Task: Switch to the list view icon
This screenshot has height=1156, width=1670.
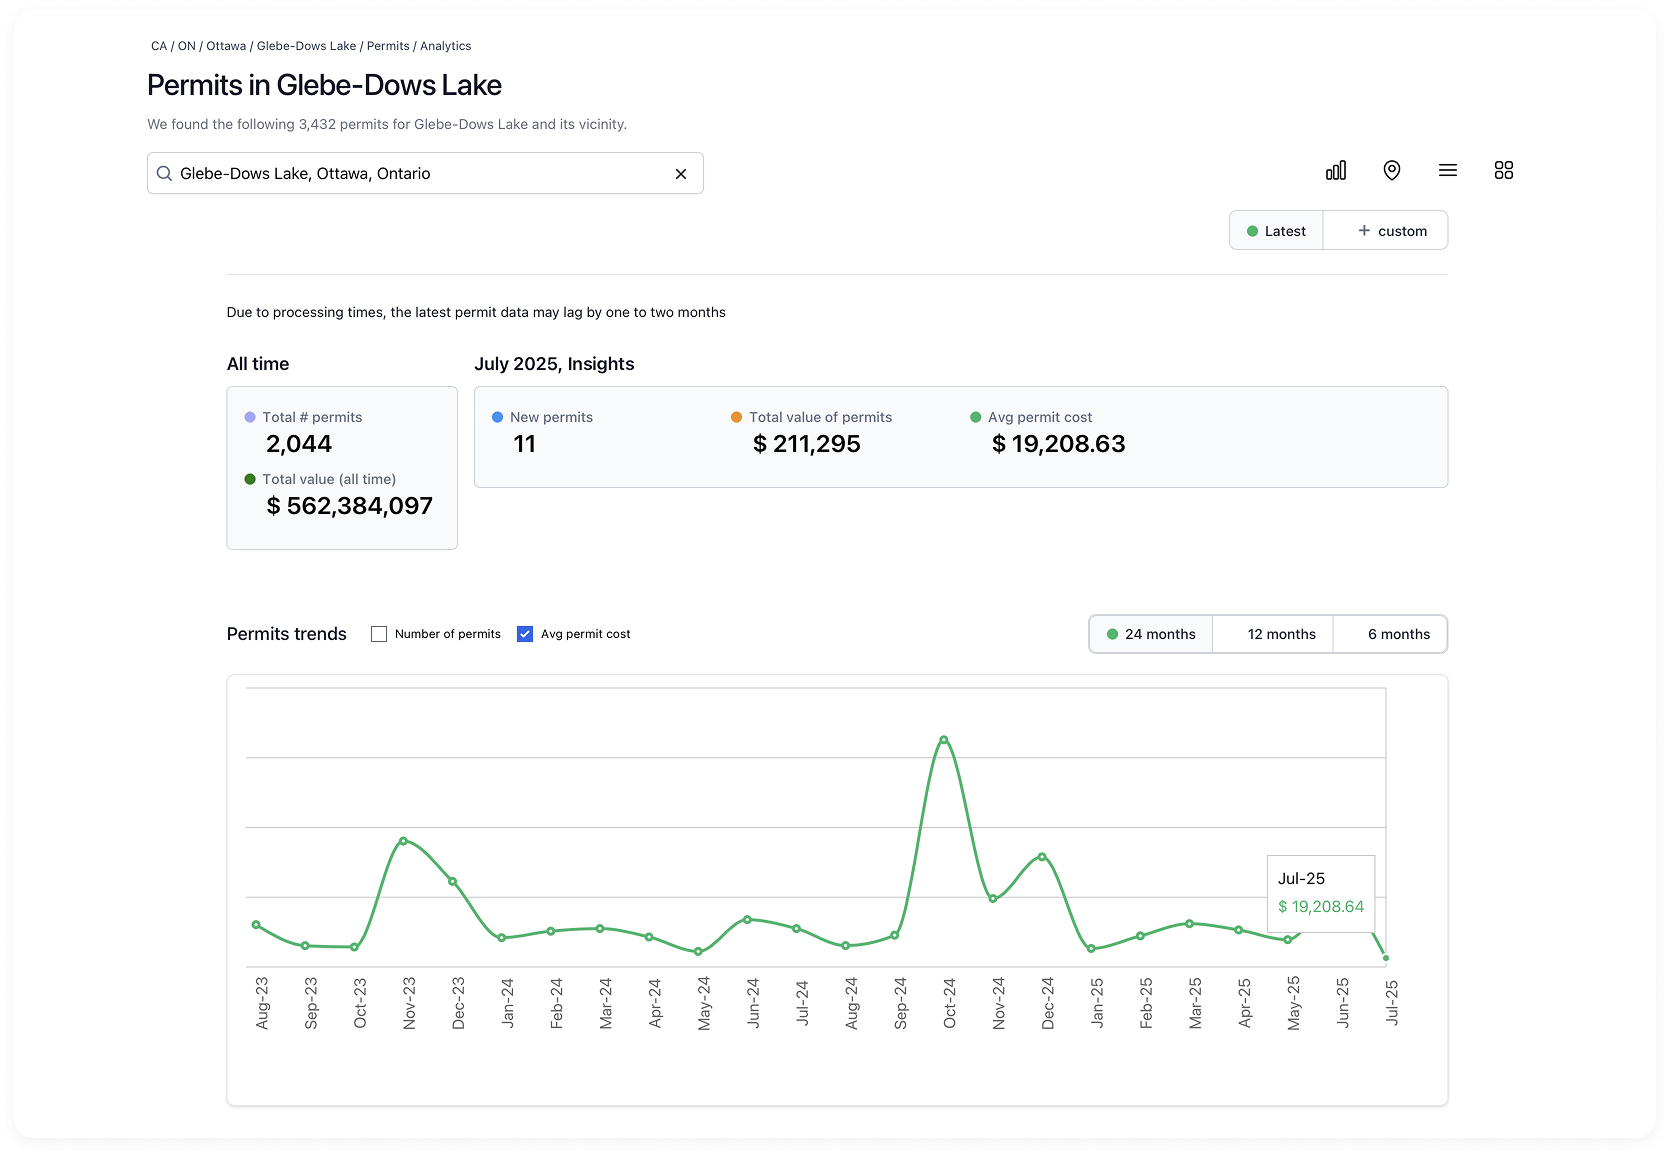Action: pos(1447,171)
